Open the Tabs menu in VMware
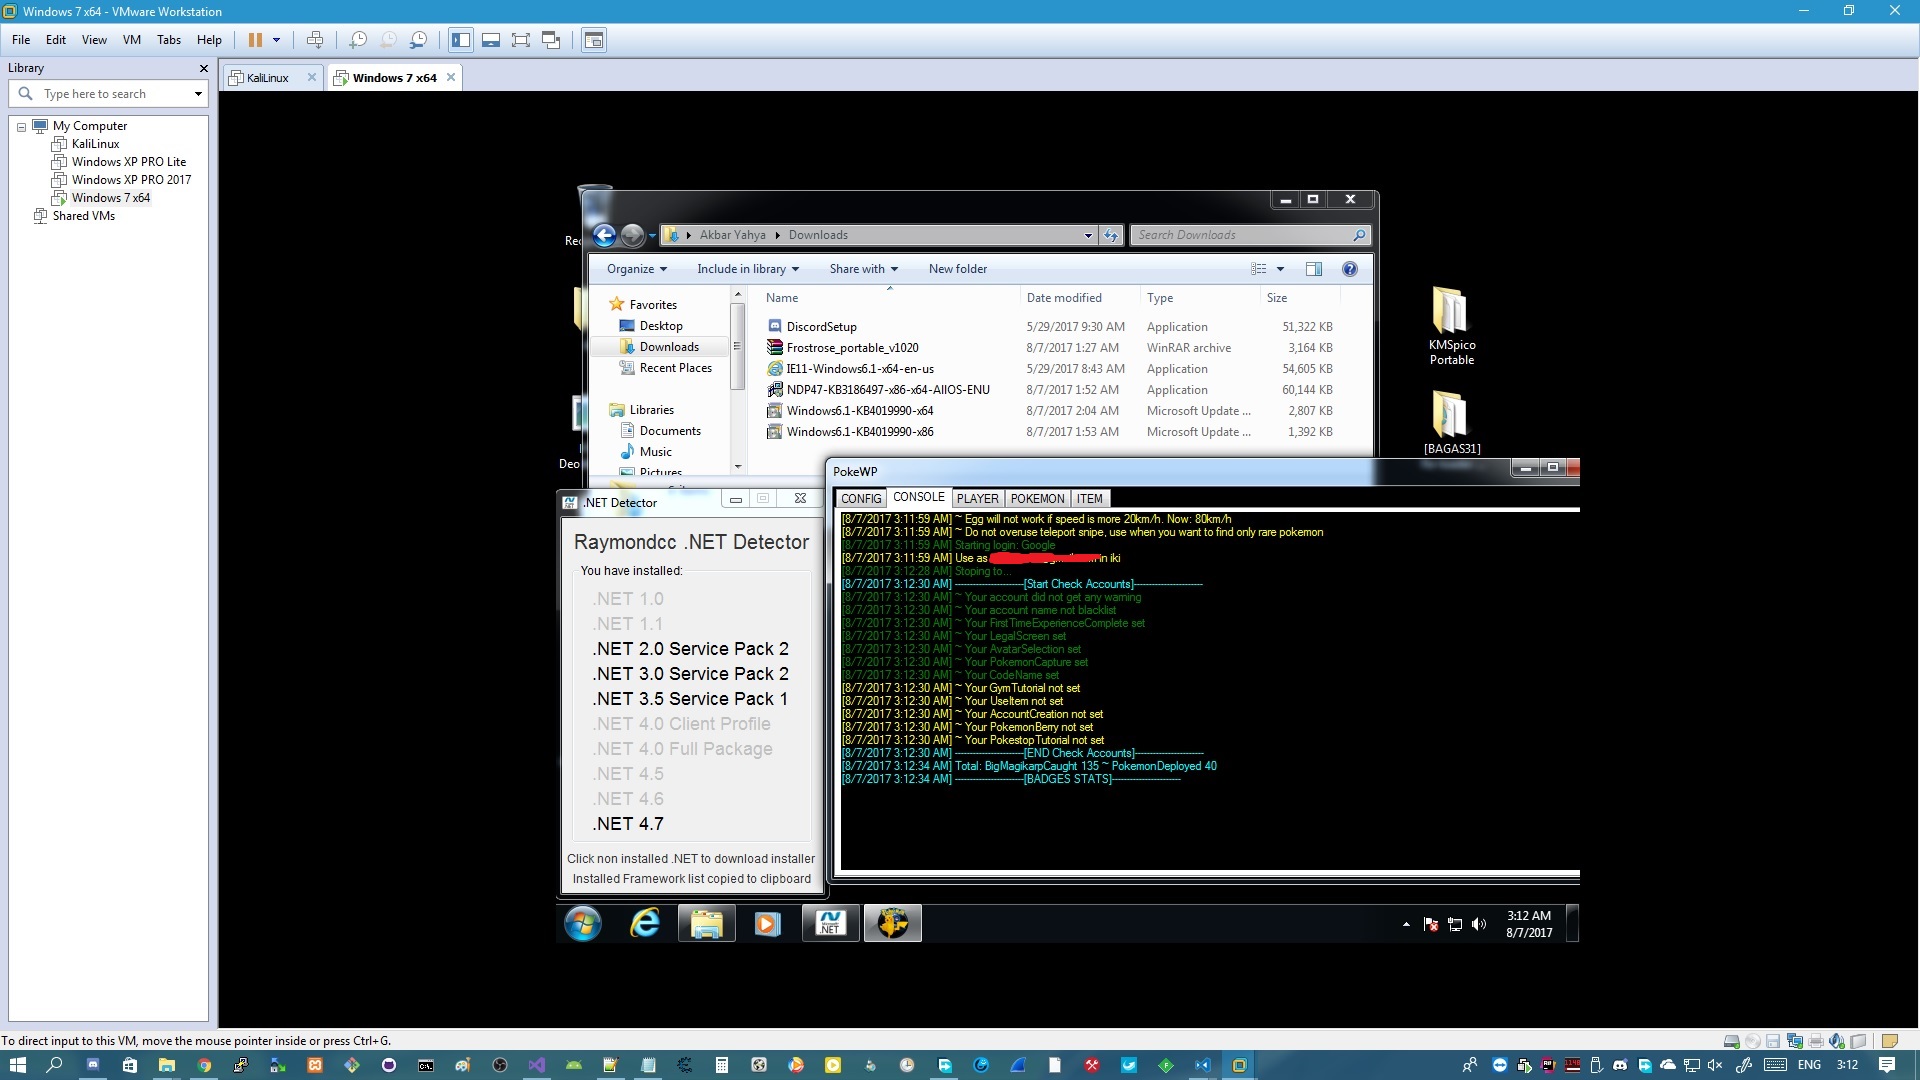This screenshot has width=1920, height=1080. click(169, 40)
